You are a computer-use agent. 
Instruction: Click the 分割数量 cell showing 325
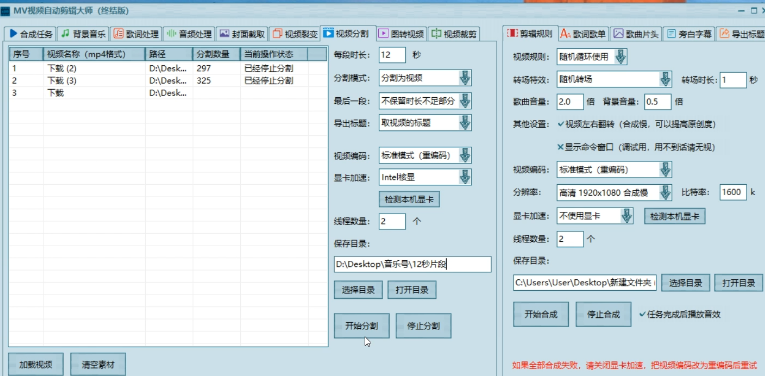pos(217,80)
